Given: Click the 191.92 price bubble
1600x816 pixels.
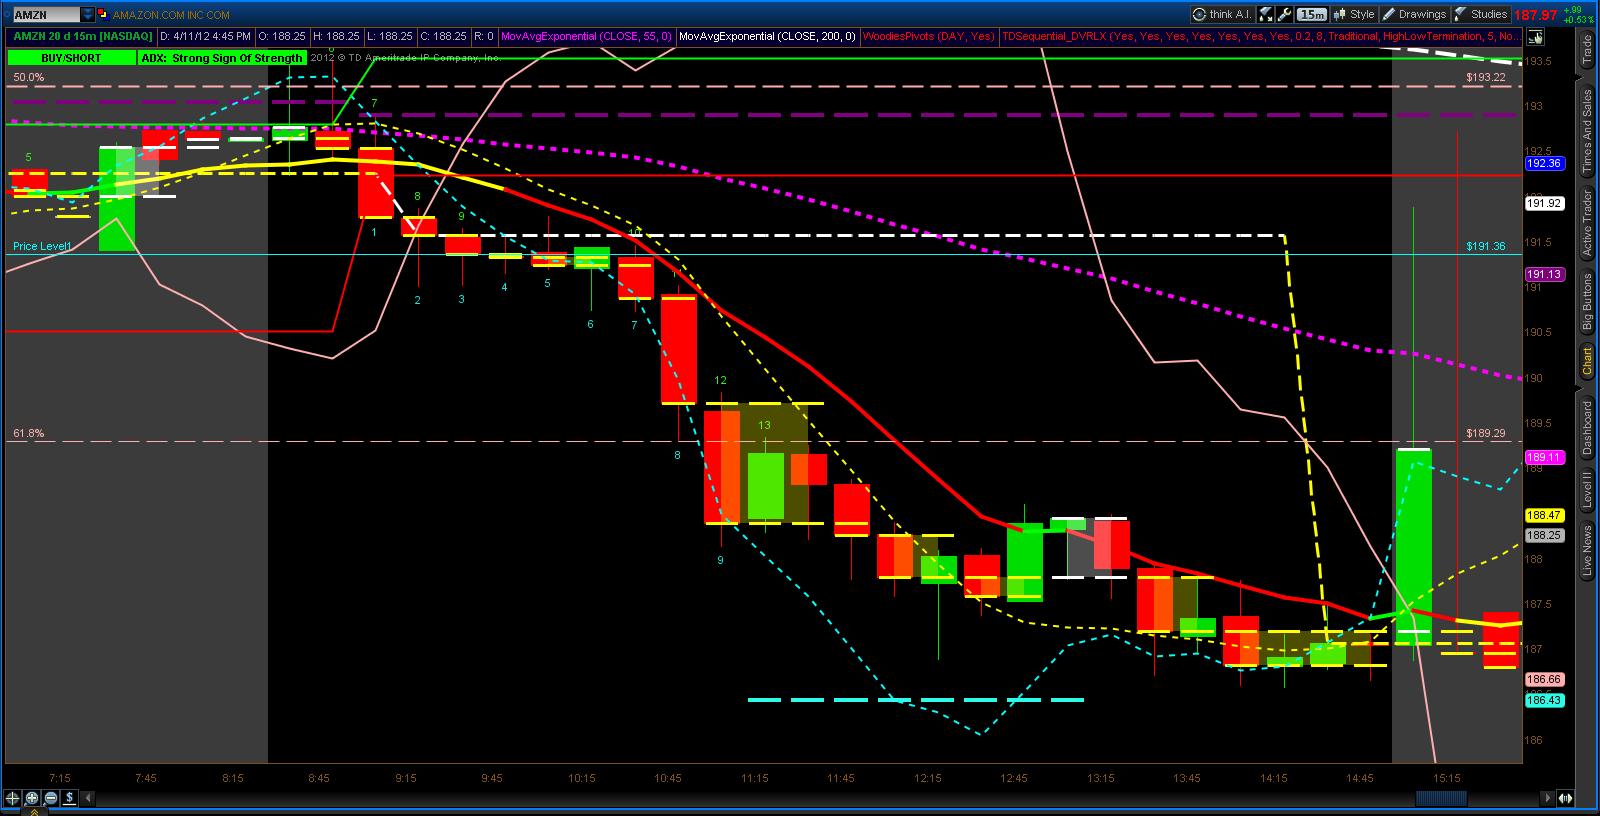Looking at the screenshot, I should pos(1544,203).
